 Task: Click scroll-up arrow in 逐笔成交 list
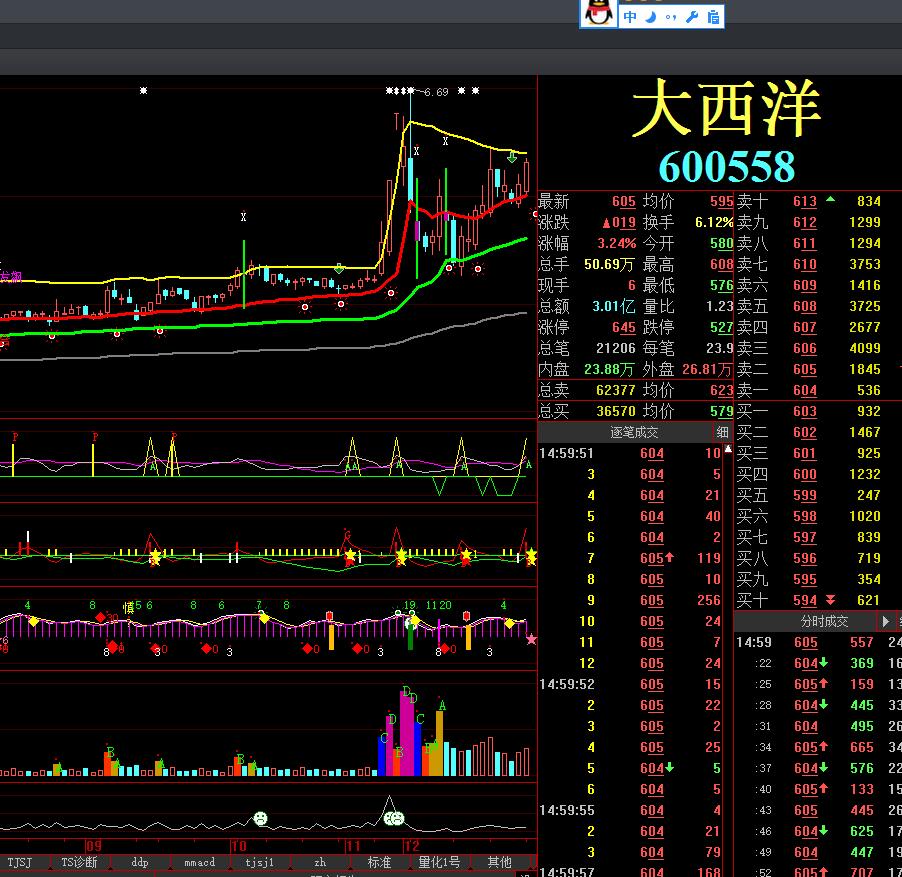[728, 449]
